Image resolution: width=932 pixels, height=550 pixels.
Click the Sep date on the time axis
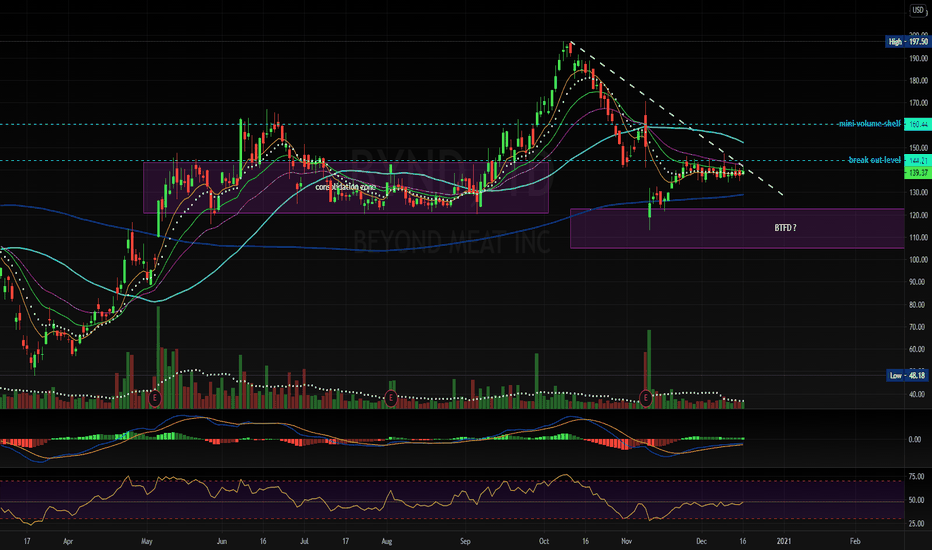click(465, 541)
